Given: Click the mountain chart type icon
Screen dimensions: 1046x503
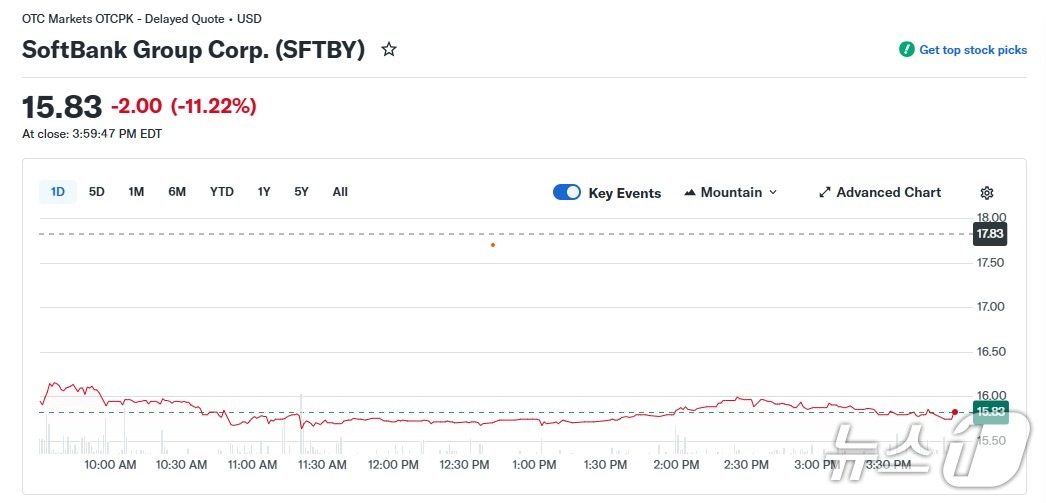Looking at the screenshot, I should tap(690, 192).
